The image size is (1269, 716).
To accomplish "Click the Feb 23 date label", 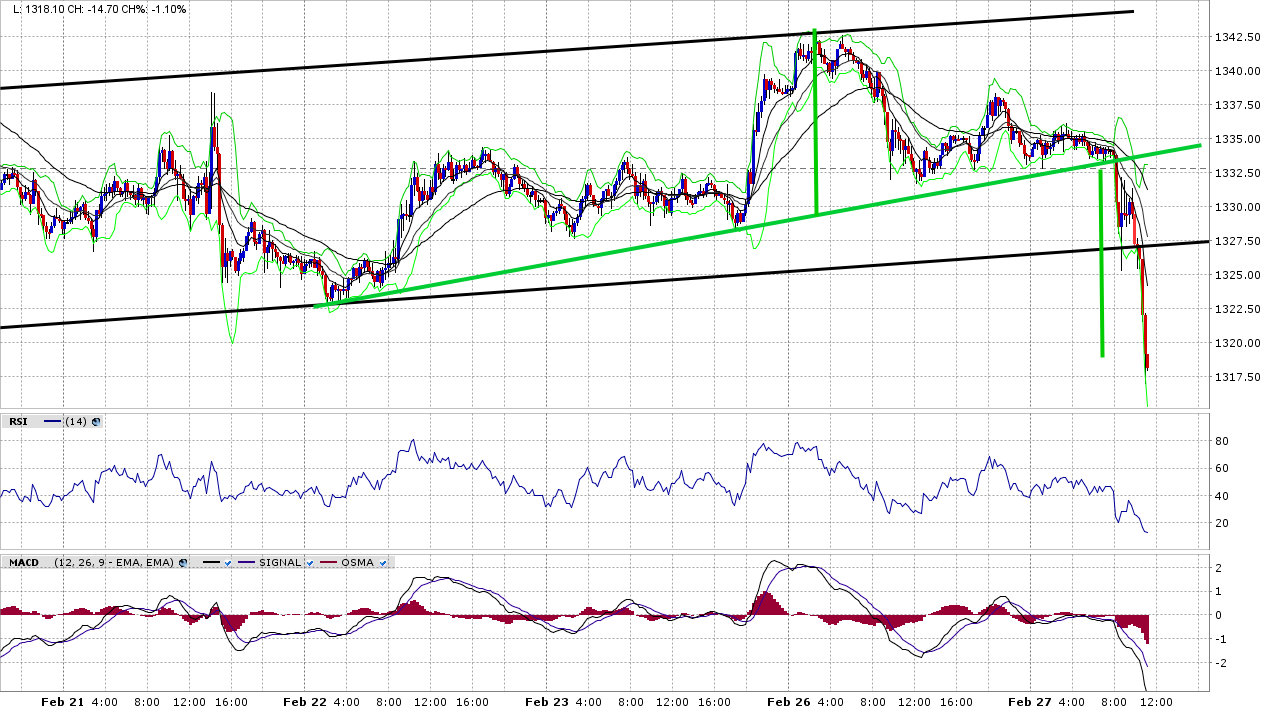I will (547, 702).
